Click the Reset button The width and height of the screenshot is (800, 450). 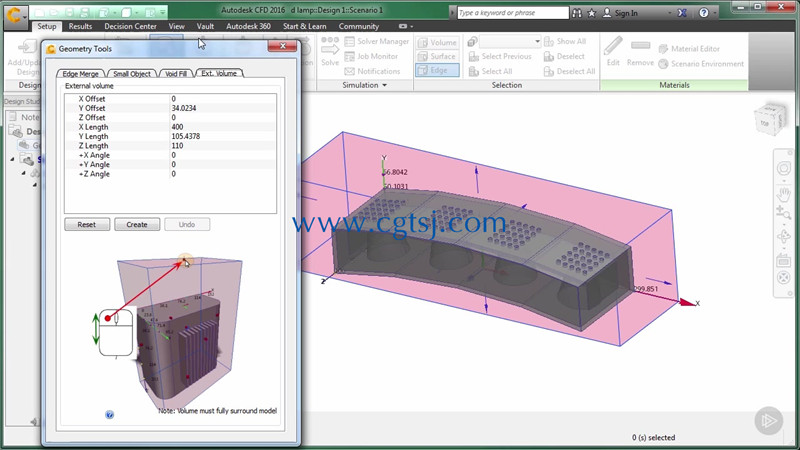coord(87,224)
